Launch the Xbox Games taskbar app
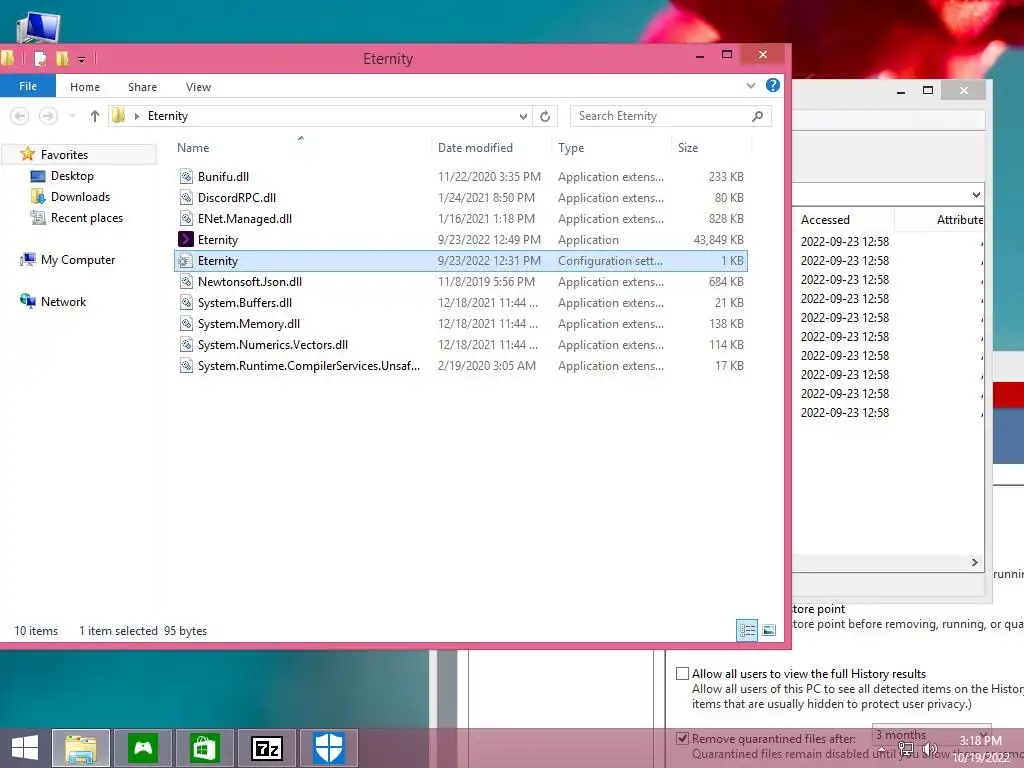This screenshot has width=1024, height=768. (x=143, y=748)
